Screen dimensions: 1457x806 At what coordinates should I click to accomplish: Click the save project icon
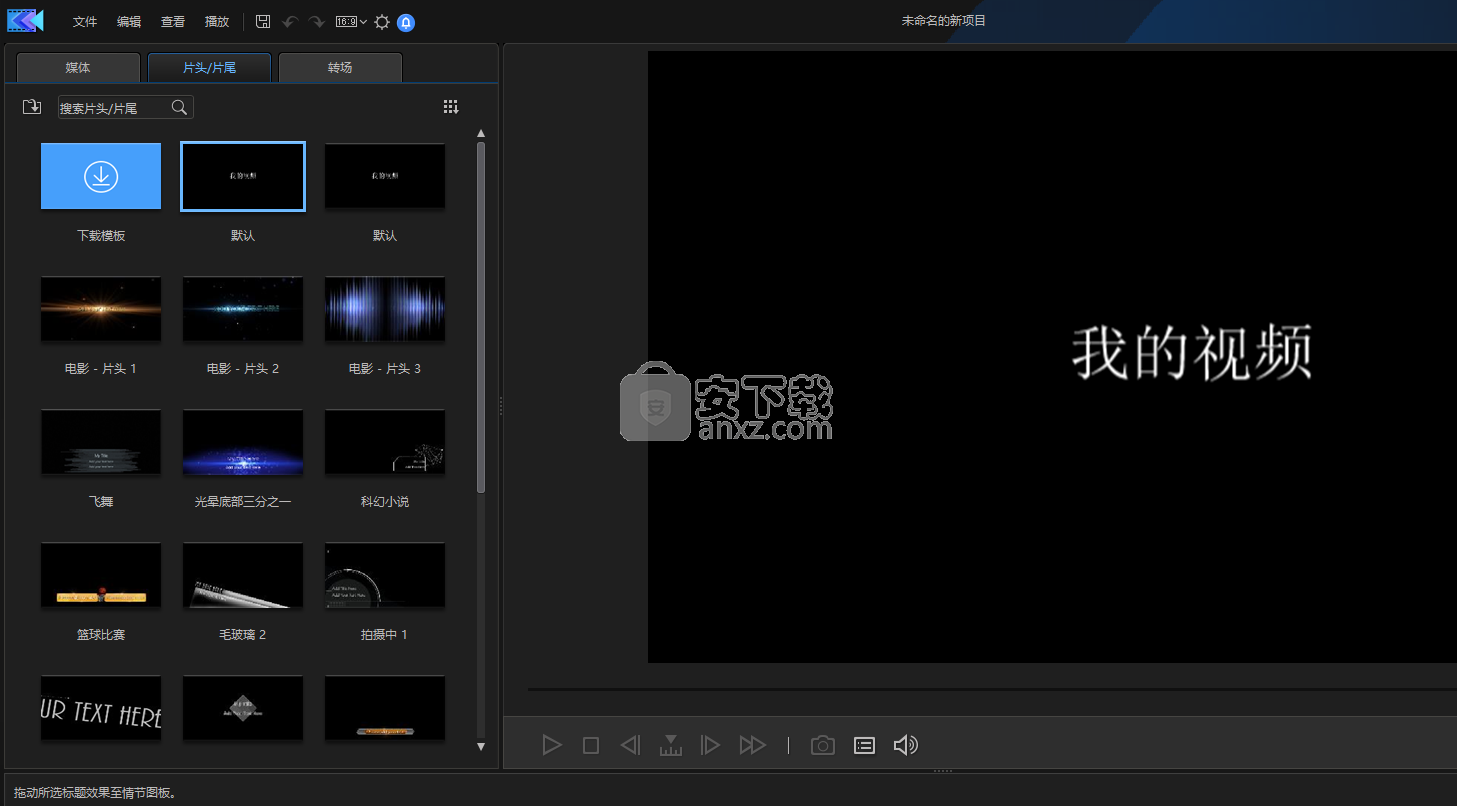pos(263,21)
